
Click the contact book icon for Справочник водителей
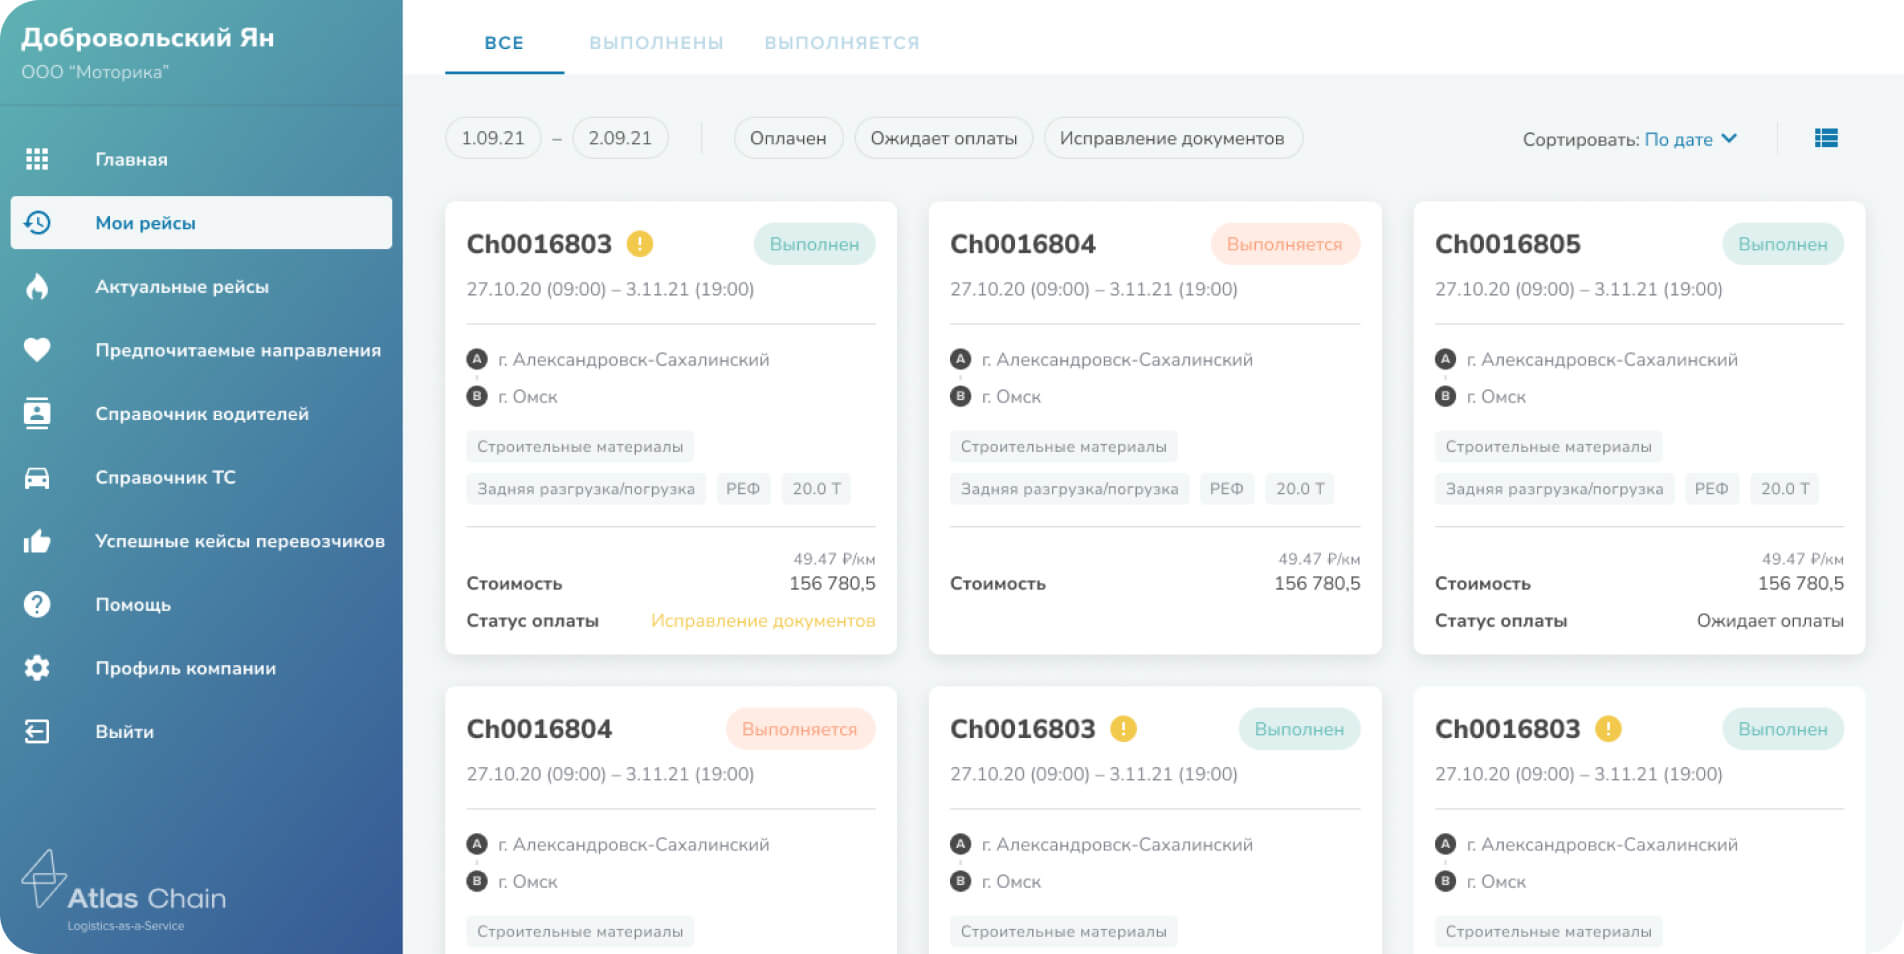click(x=37, y=414)
